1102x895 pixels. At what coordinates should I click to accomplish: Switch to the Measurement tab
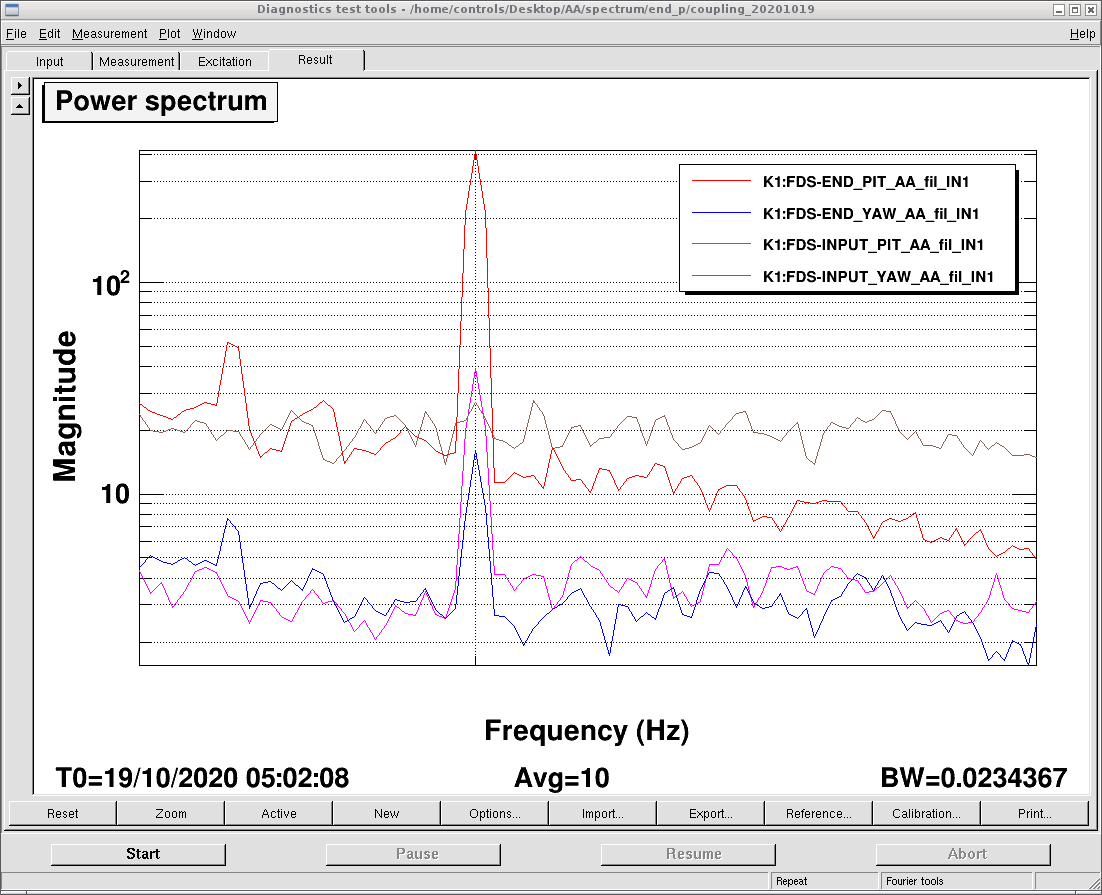[136, 61]
